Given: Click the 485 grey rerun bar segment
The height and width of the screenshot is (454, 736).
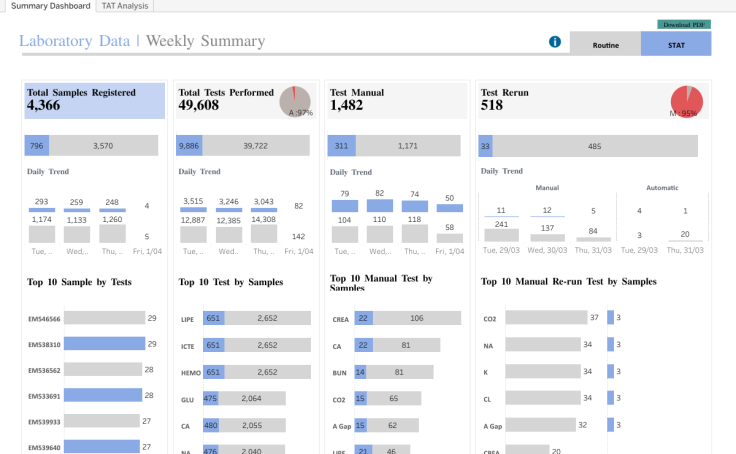Looking at the screenshot, I should click(x=595, y=146).
